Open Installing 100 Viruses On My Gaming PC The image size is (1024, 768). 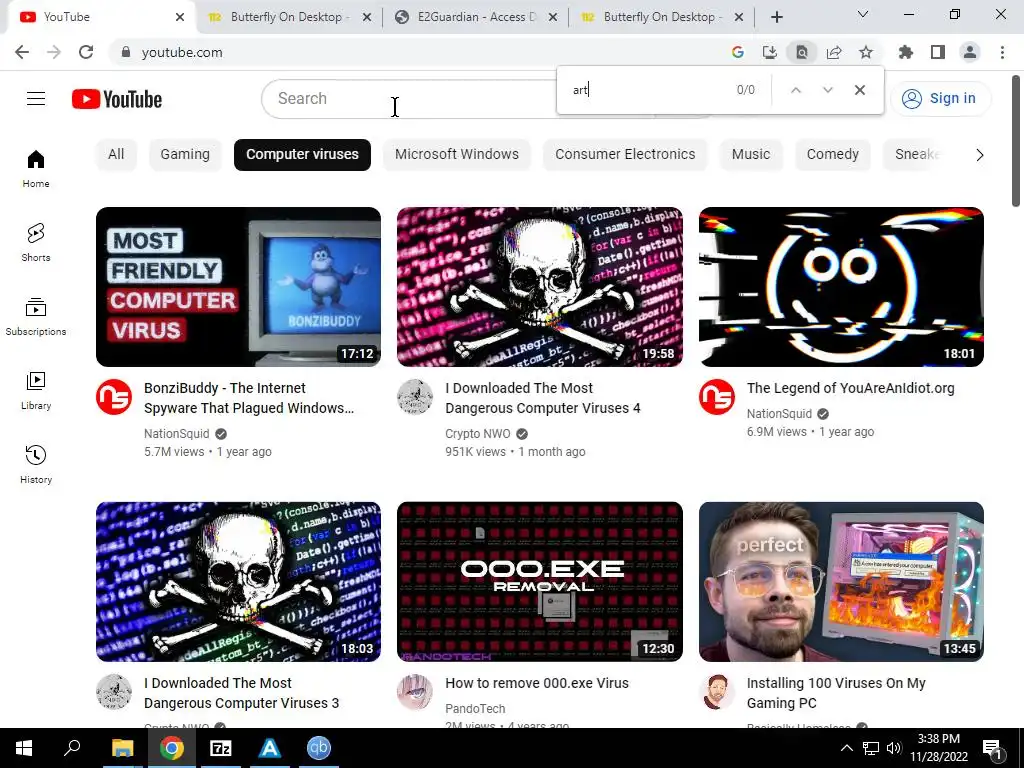coord(836,693)
